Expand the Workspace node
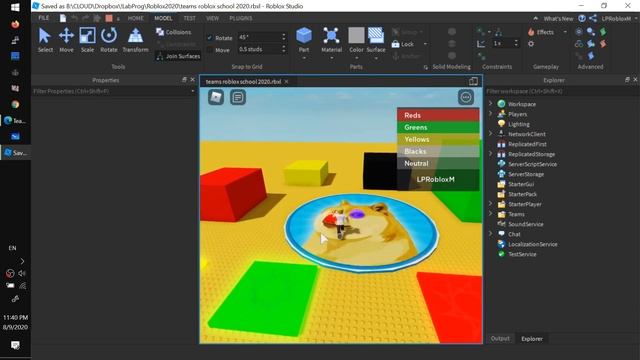 coord(491,104)
